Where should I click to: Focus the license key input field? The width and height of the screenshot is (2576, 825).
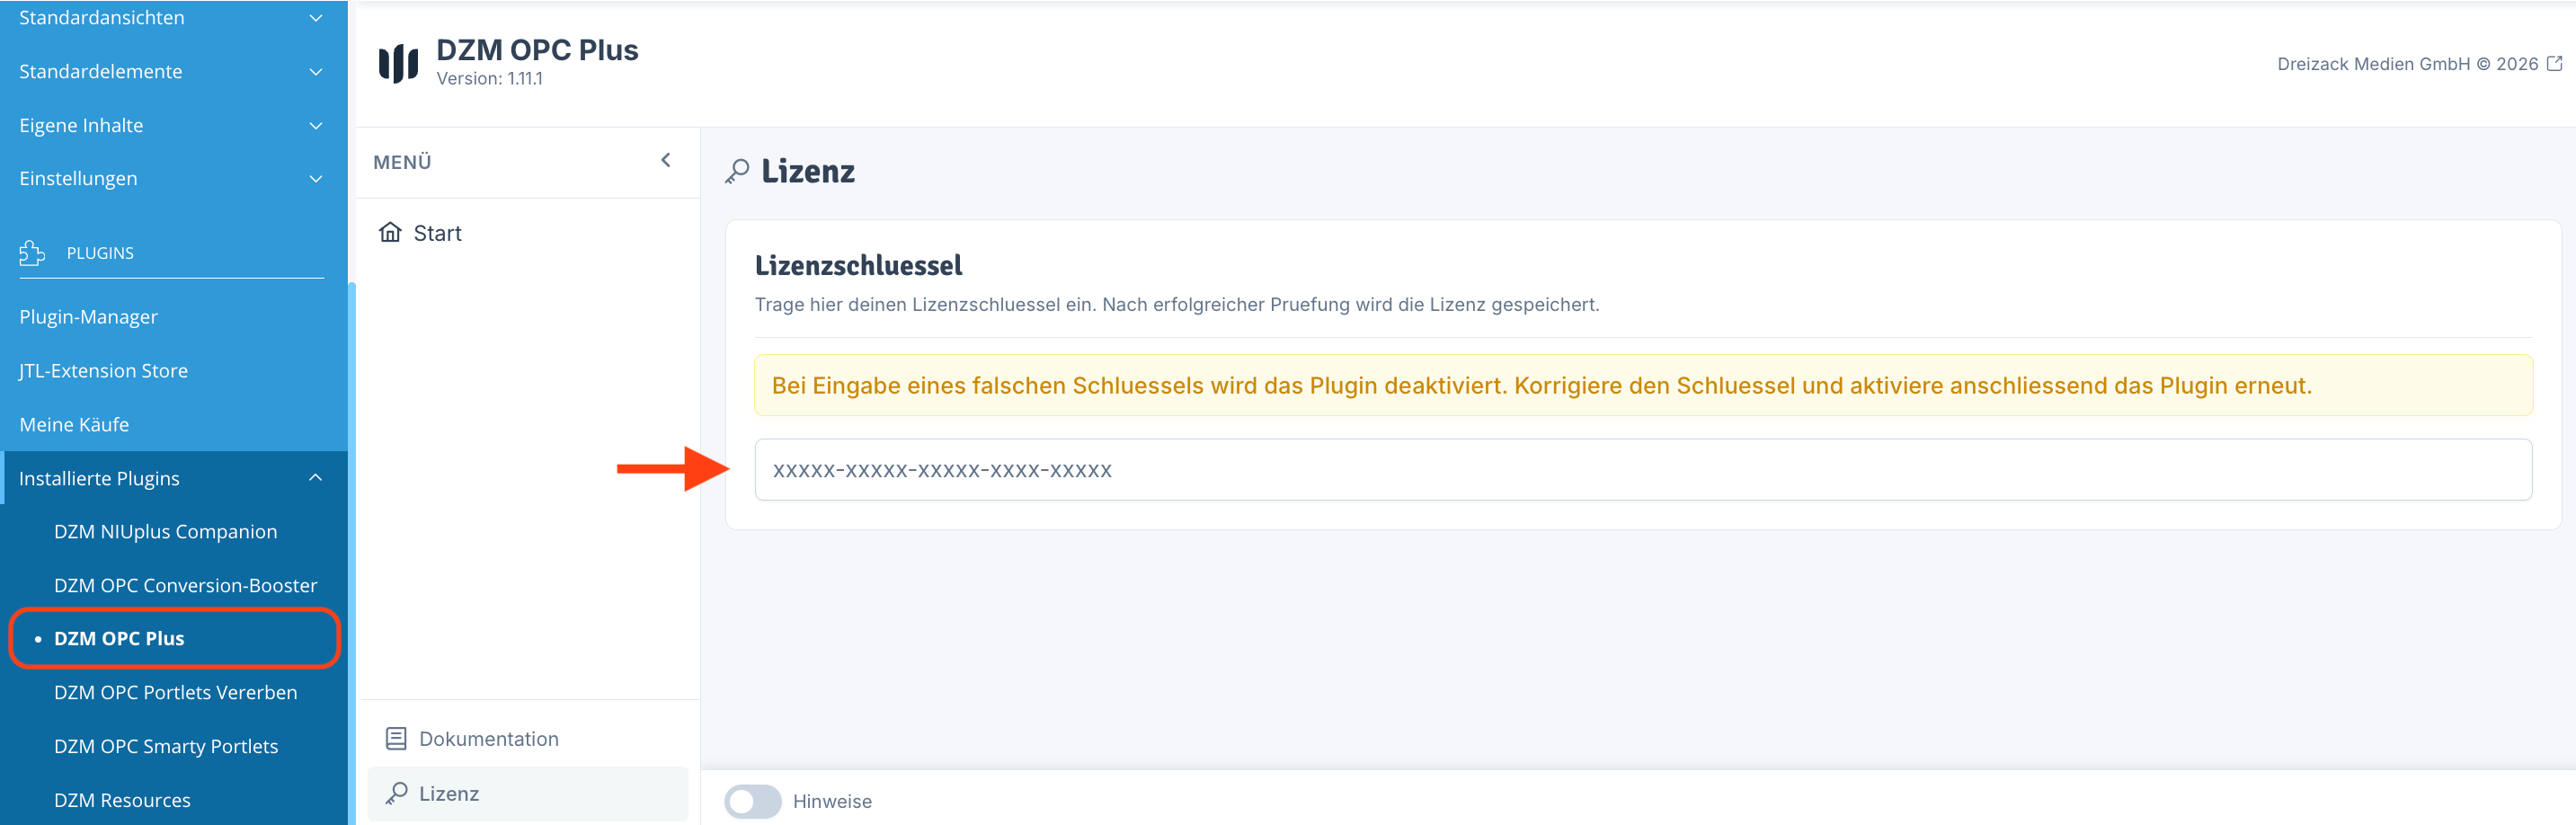pyautogui.click(x=1643, y=469)
